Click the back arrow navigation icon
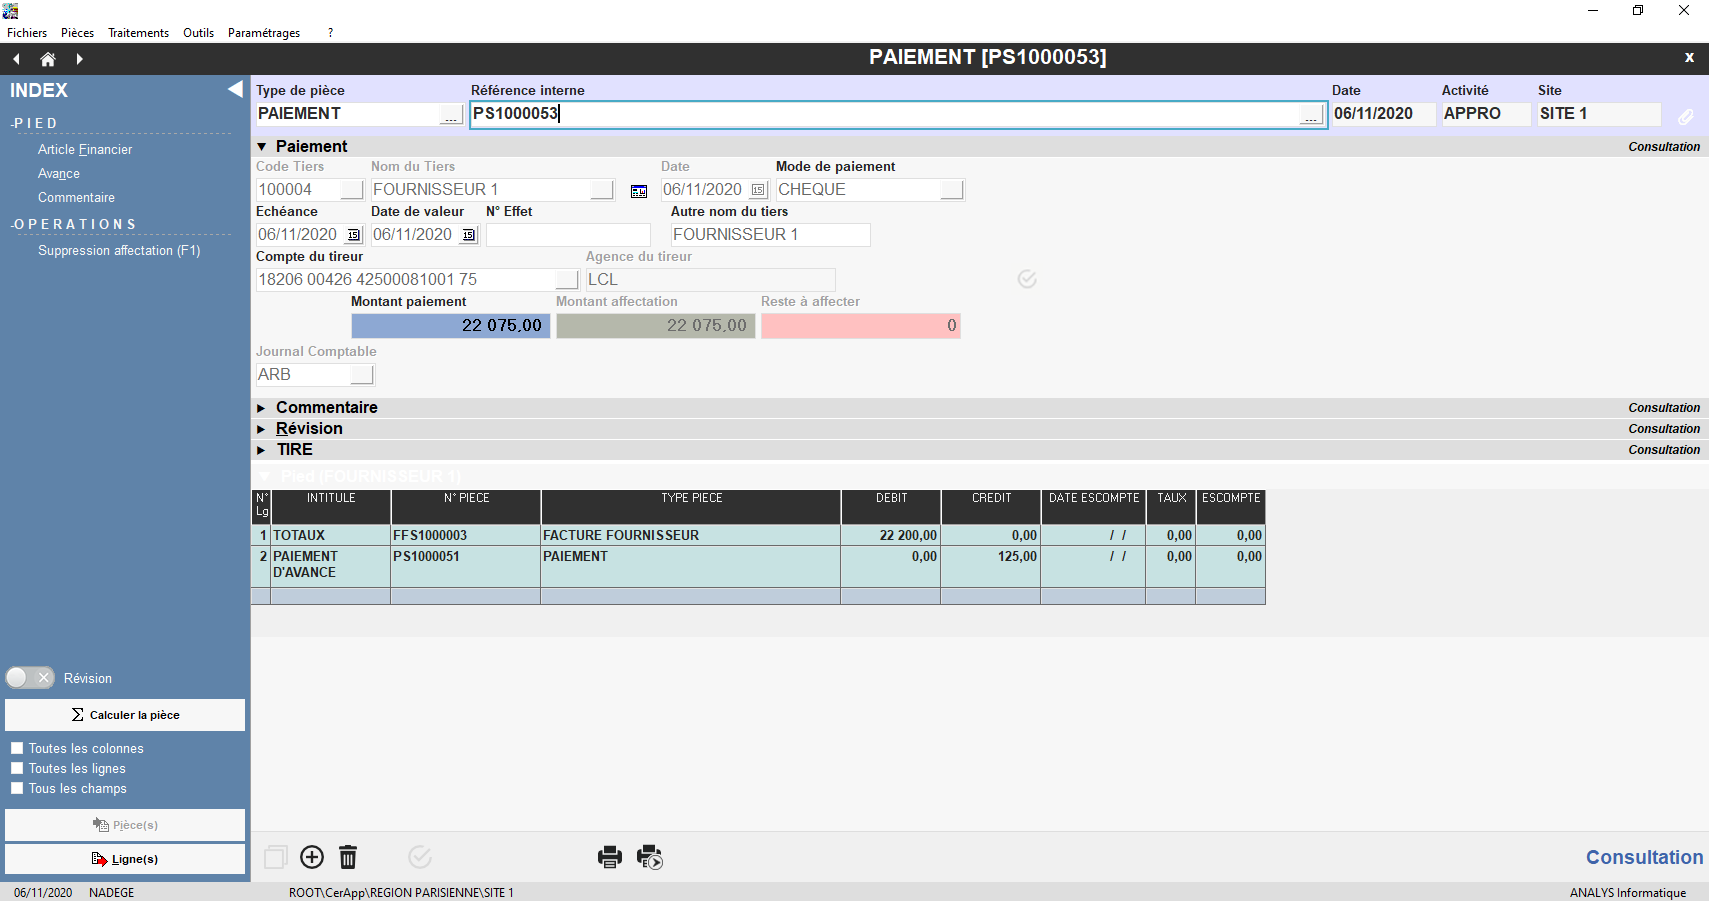This screenshot has width=1709, height=901. coord(16,59)
